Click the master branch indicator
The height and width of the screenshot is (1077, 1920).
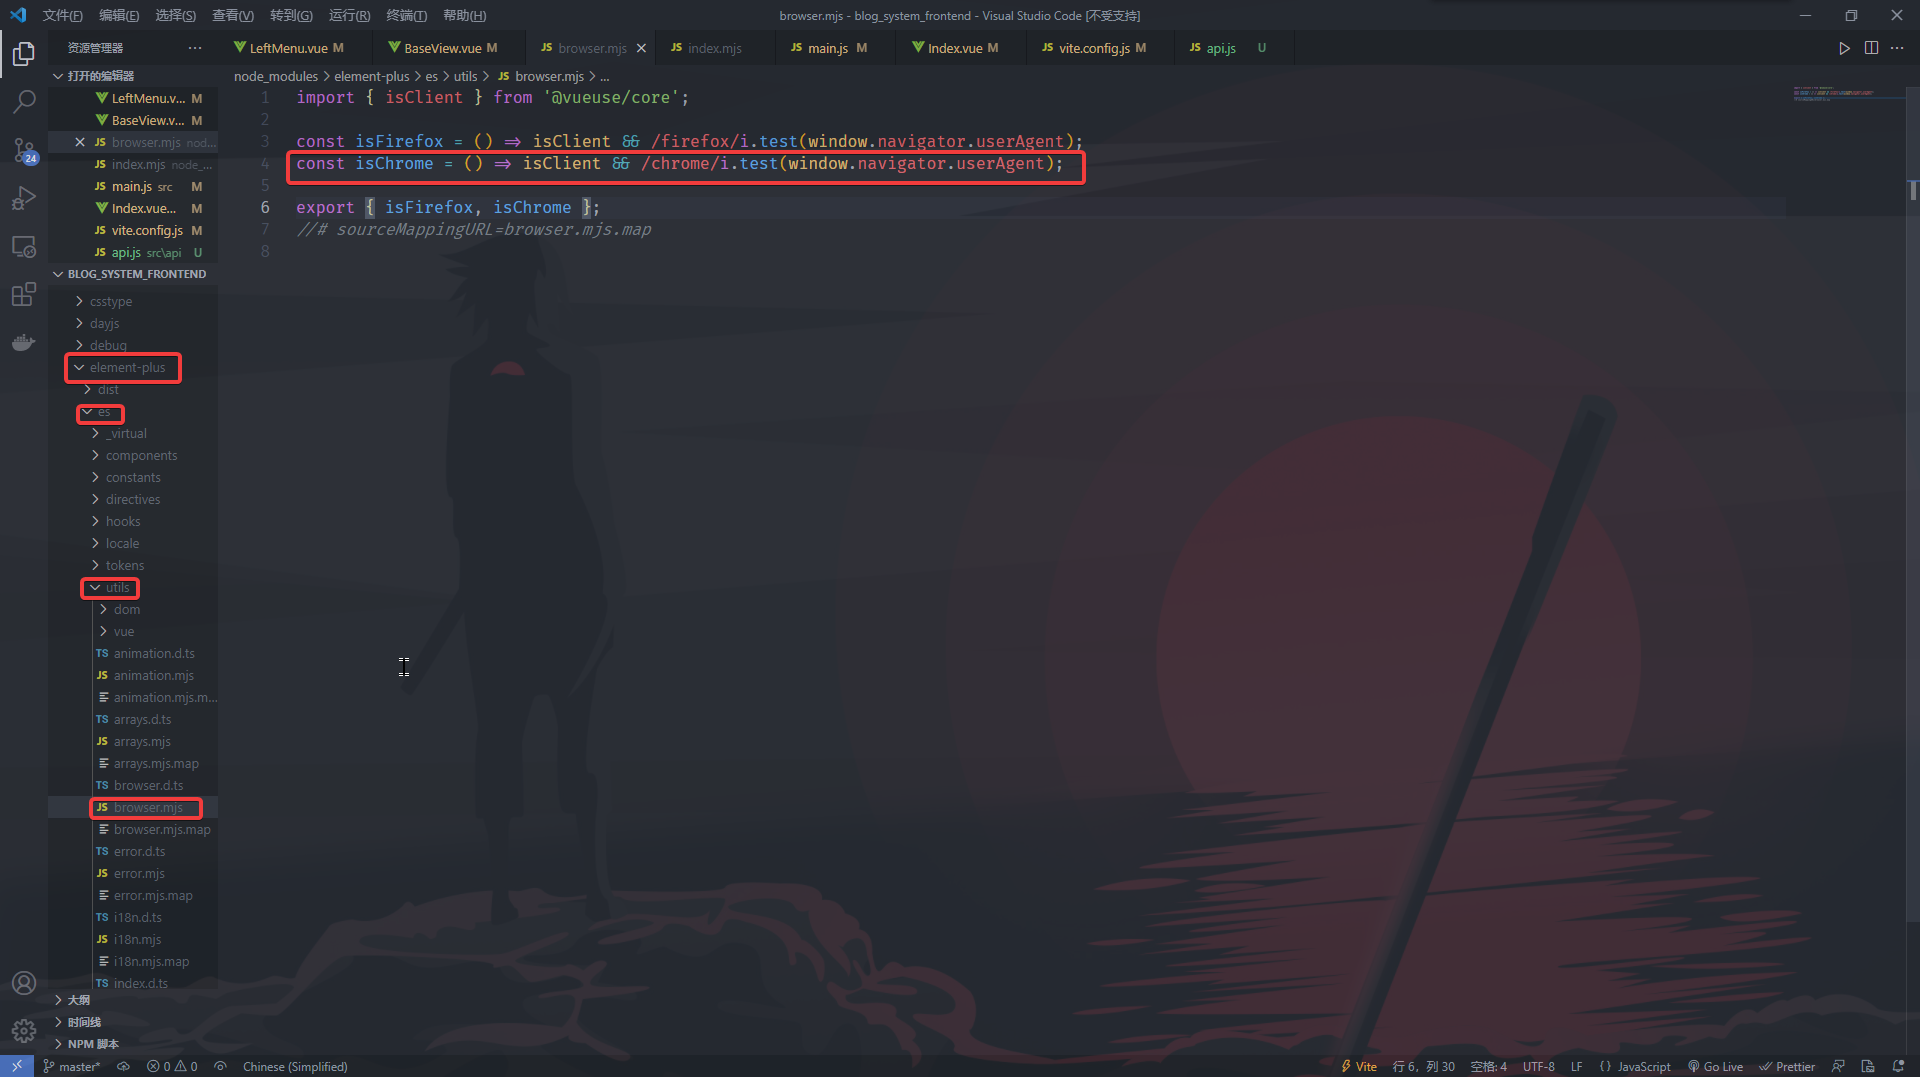point(72,1066)
